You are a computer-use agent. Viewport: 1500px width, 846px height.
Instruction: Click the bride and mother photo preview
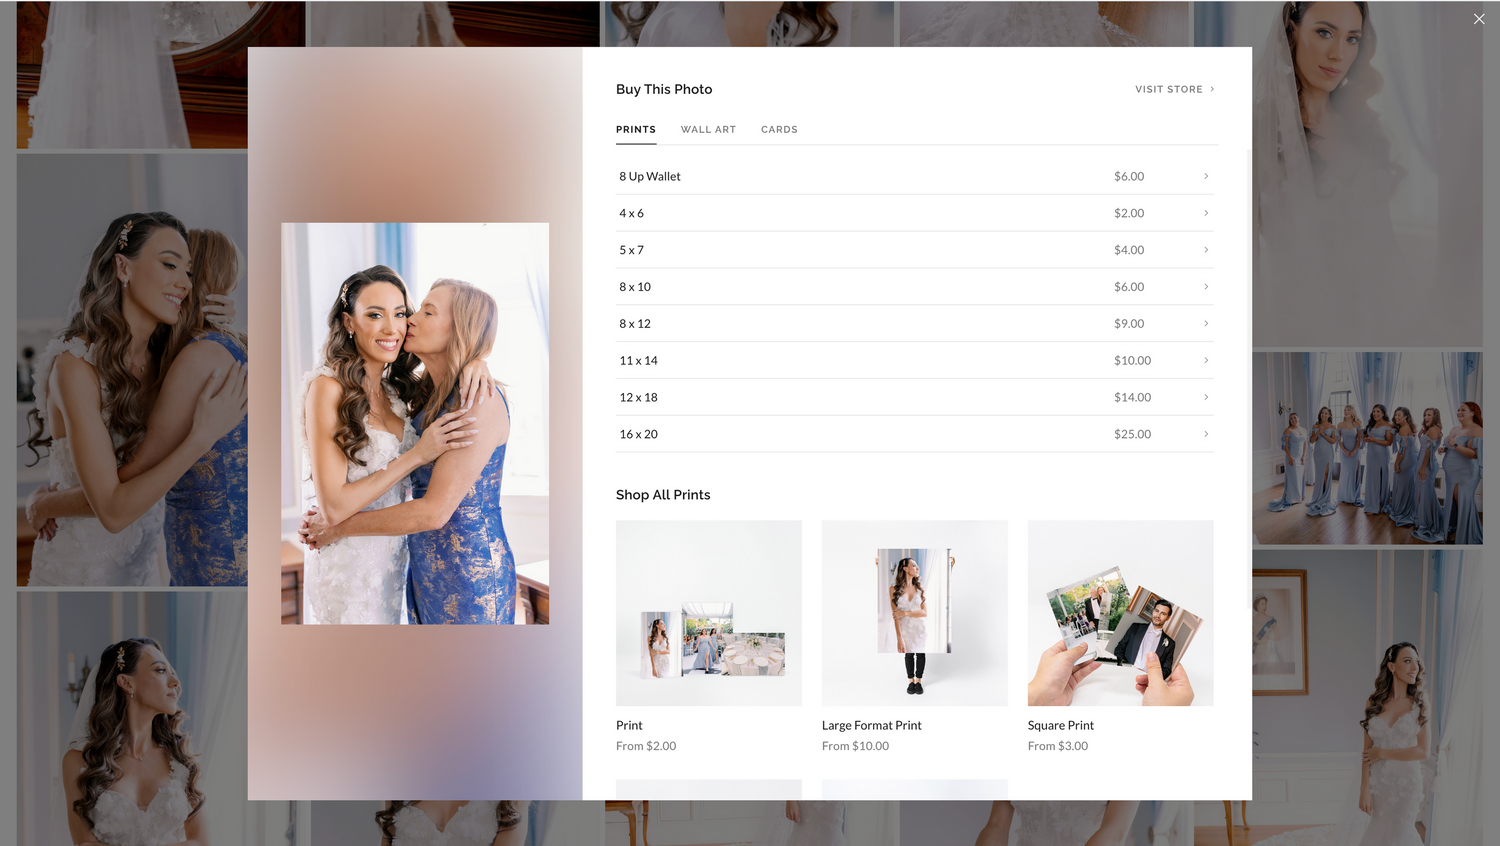(415, 423)
